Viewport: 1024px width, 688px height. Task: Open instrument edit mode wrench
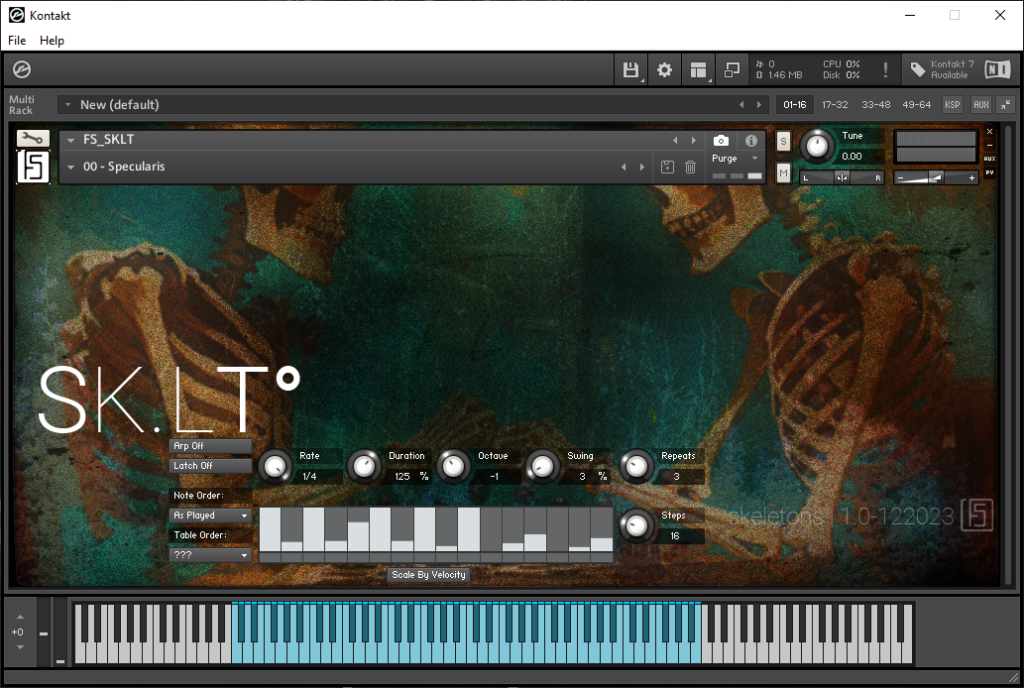click(x=33, y=138)
